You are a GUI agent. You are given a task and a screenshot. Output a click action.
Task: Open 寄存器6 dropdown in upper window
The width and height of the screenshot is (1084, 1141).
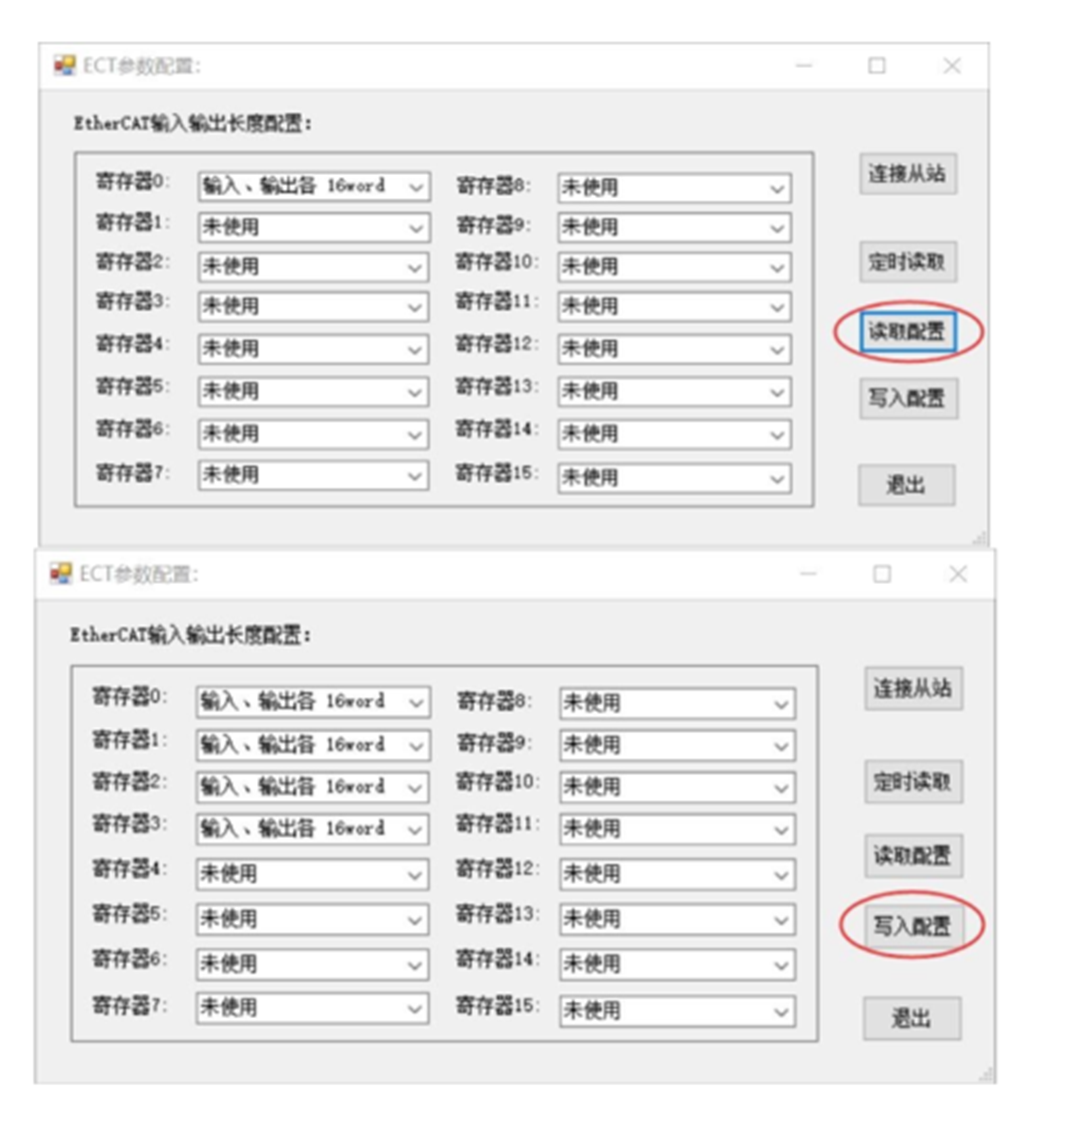coord(314,434)
